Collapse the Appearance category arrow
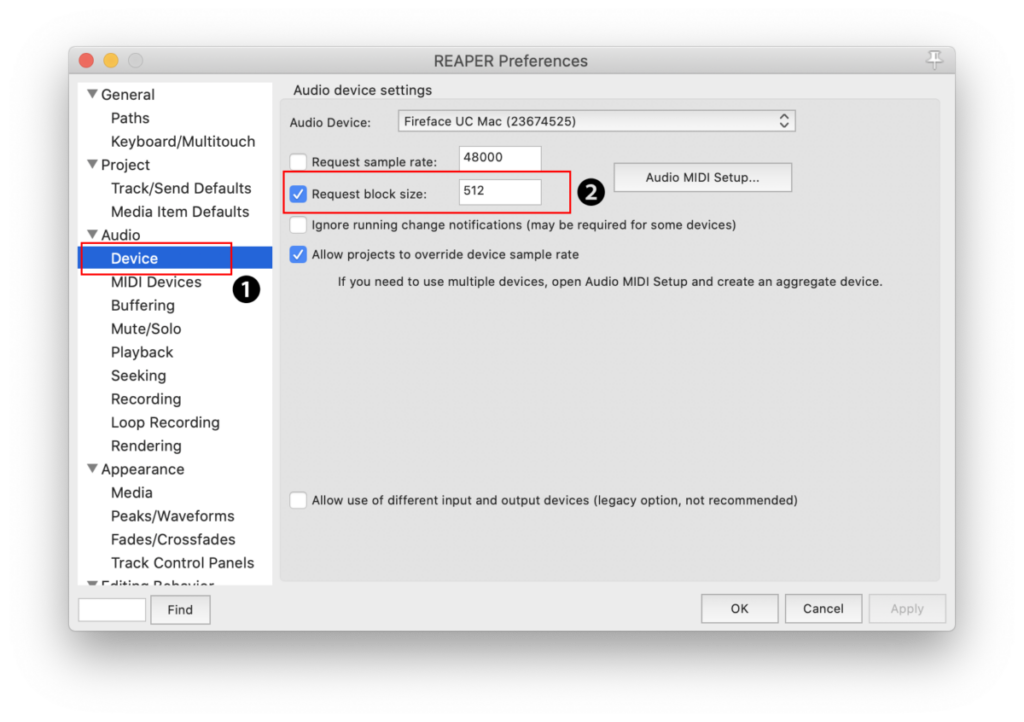 93,469
